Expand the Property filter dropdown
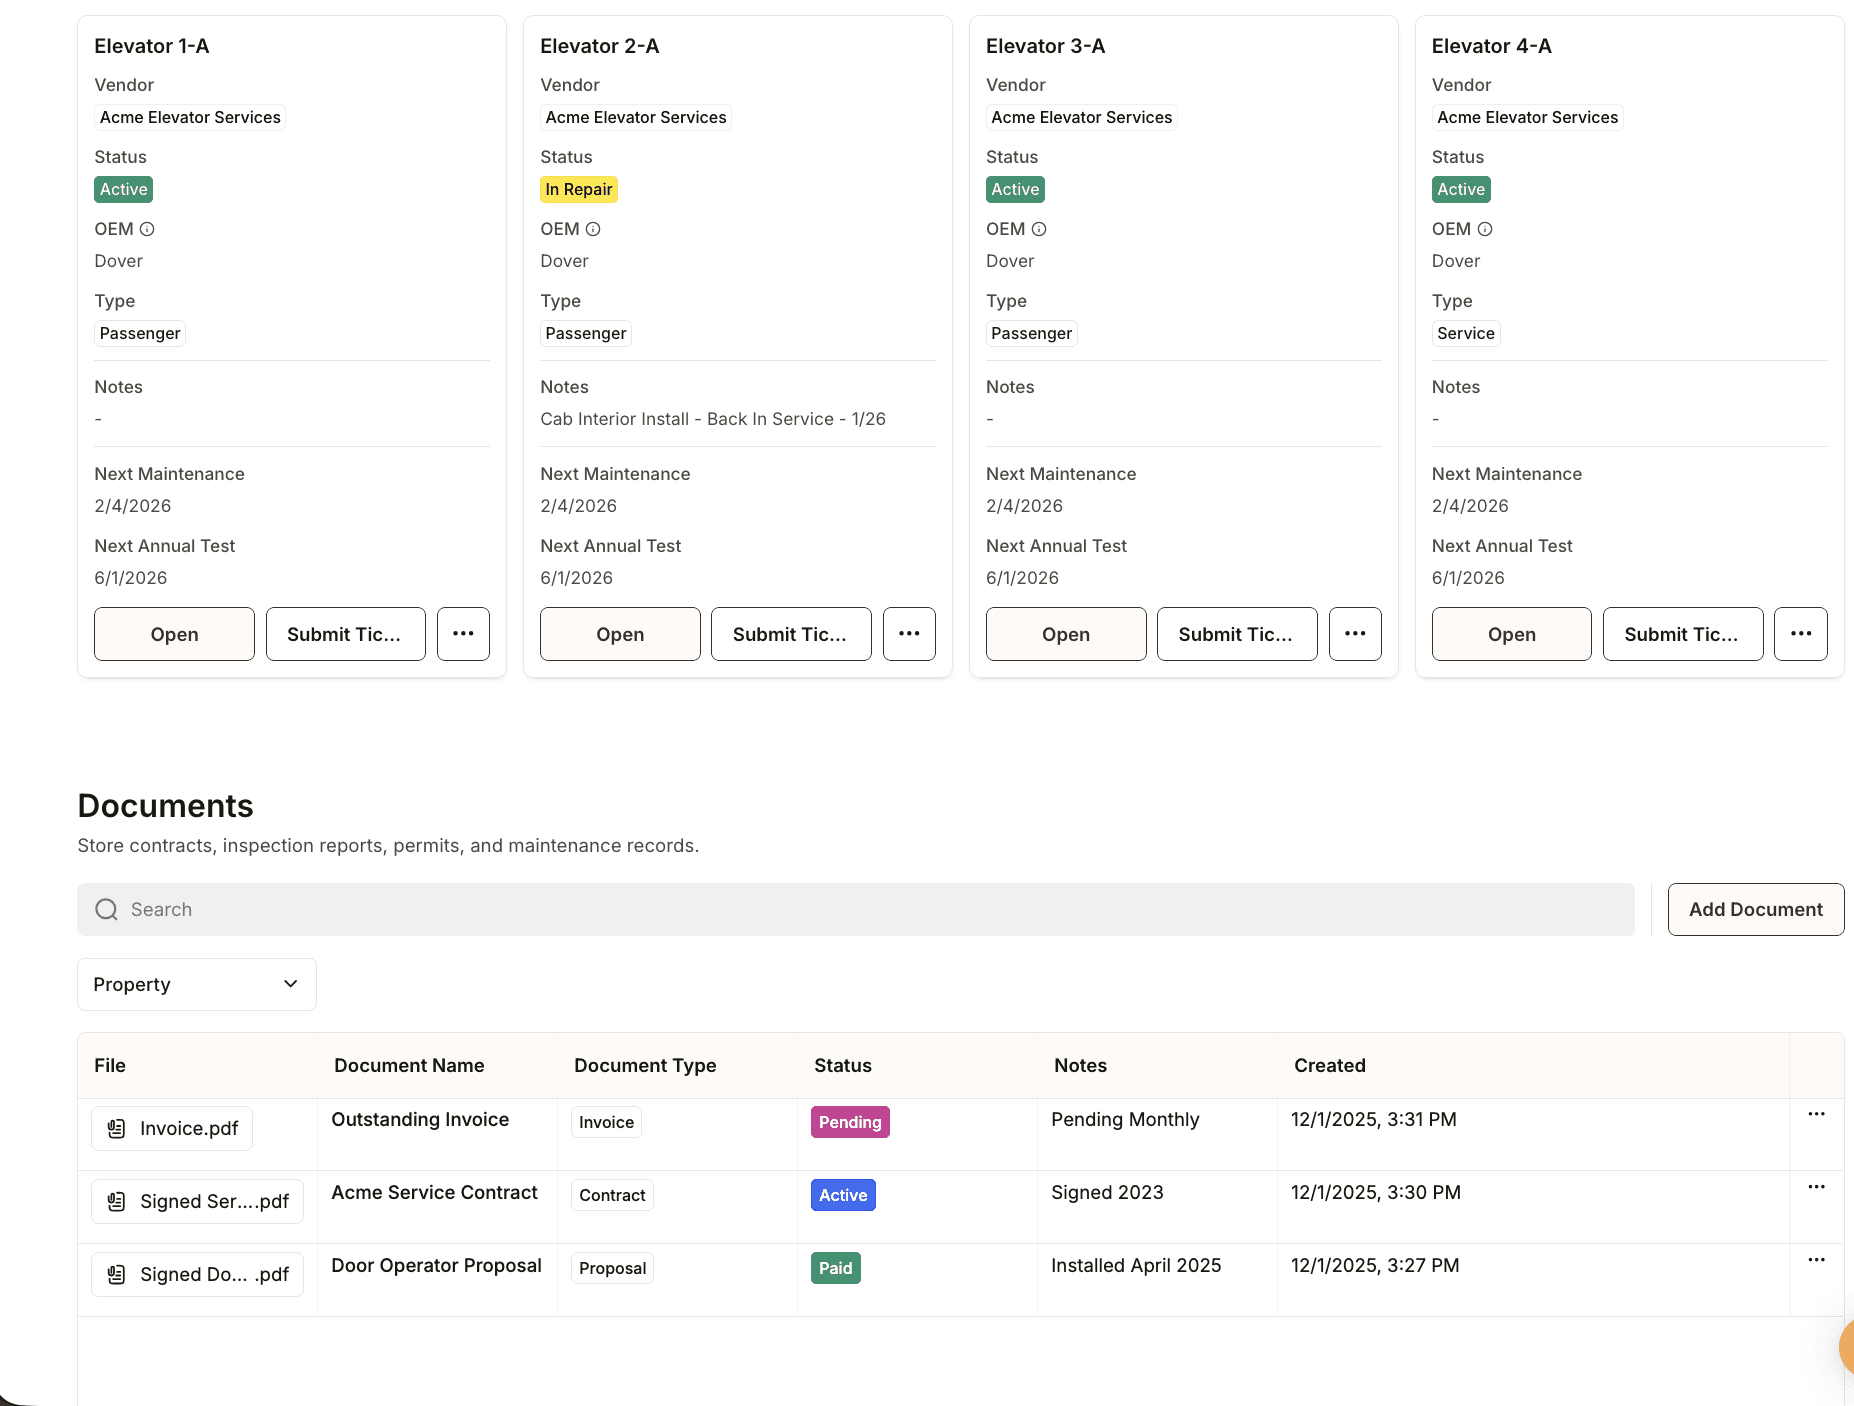1854x1406 pixels. point(197,984)
